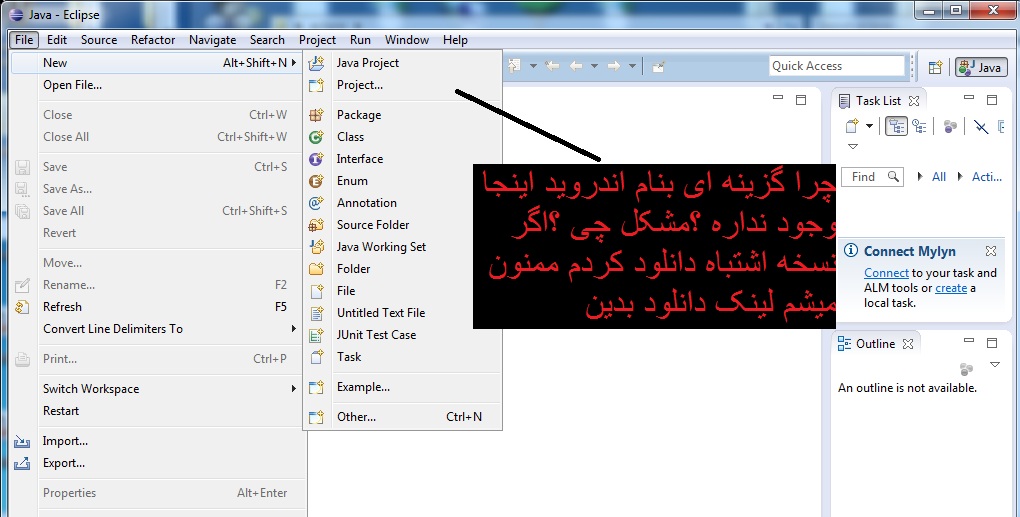Choose Other... from the New submenu
Screen dimensions: 1020x517
[356, 417]
